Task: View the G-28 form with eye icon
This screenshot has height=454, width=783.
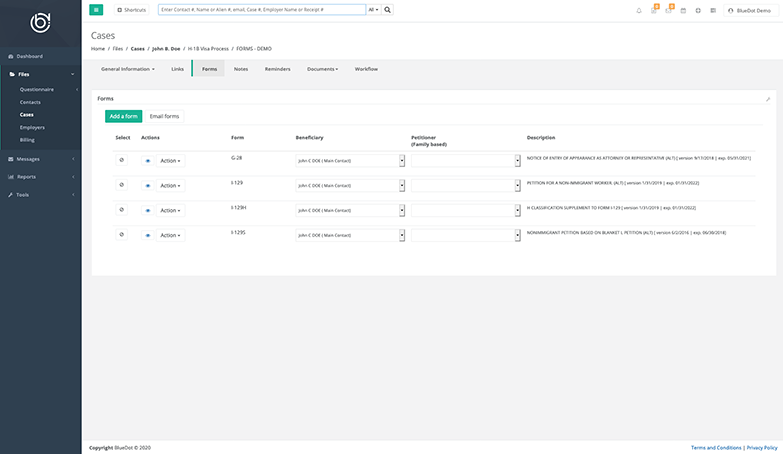Action: click(x=147, y=161)
